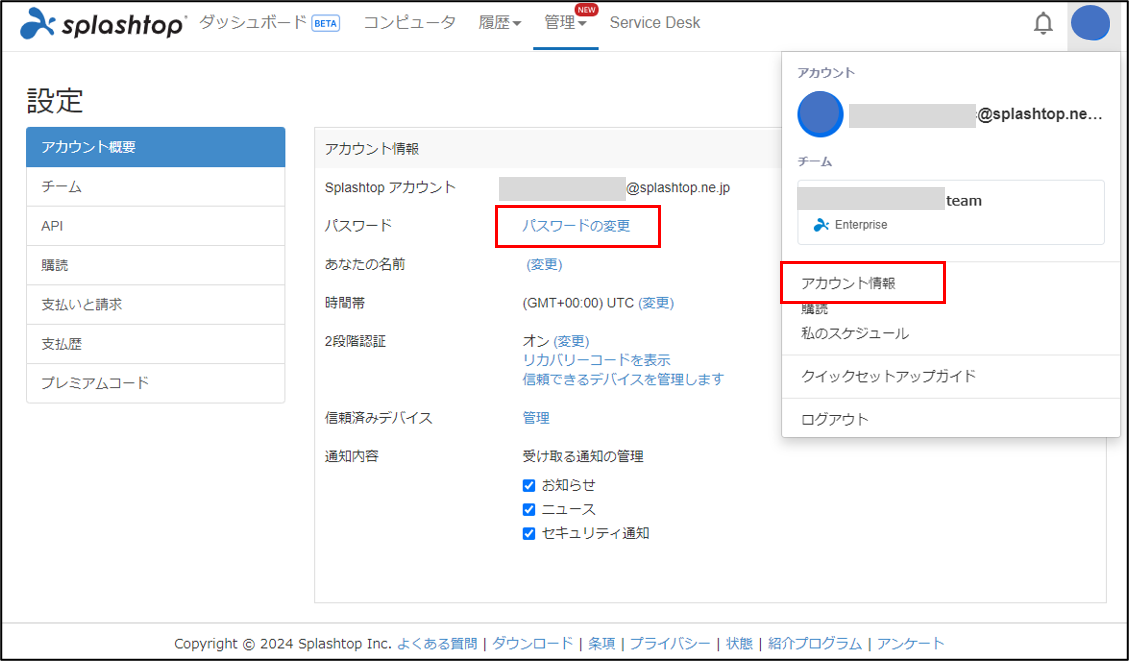The width and height of the screenshot is (1129, 661).
Task: Select the チーム sidebar tab
Action: pyautogui.click(x=156, y=186)
